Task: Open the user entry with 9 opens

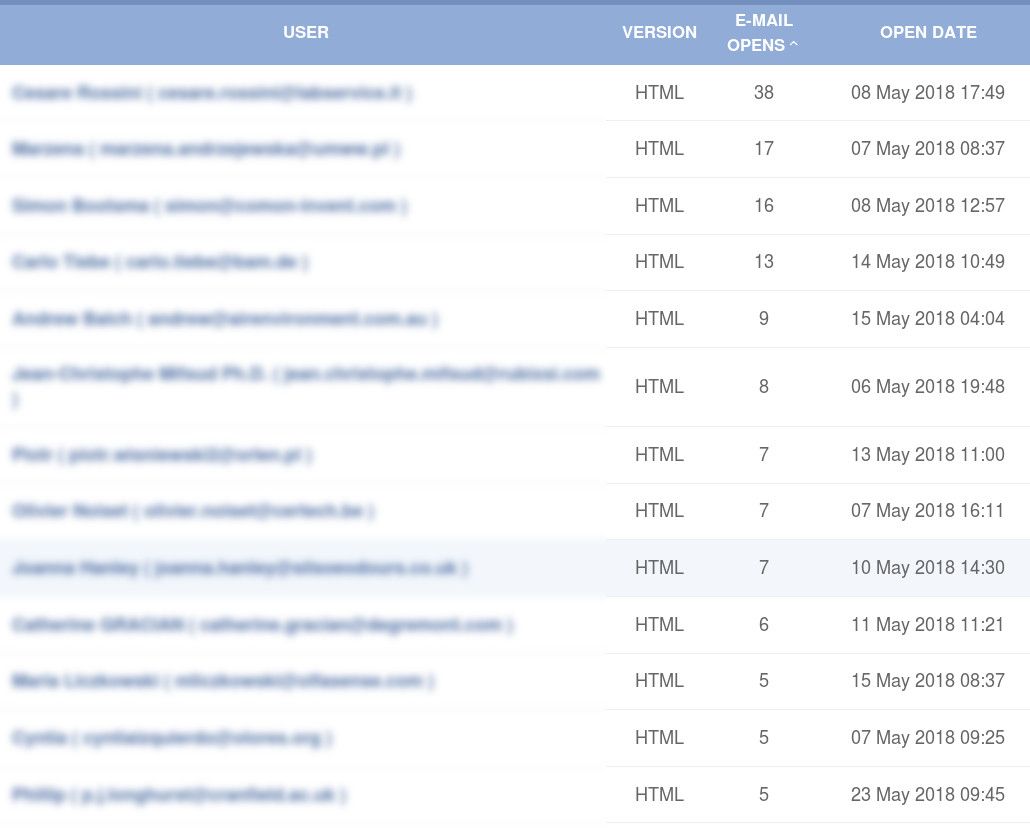Action: point(225,319)
